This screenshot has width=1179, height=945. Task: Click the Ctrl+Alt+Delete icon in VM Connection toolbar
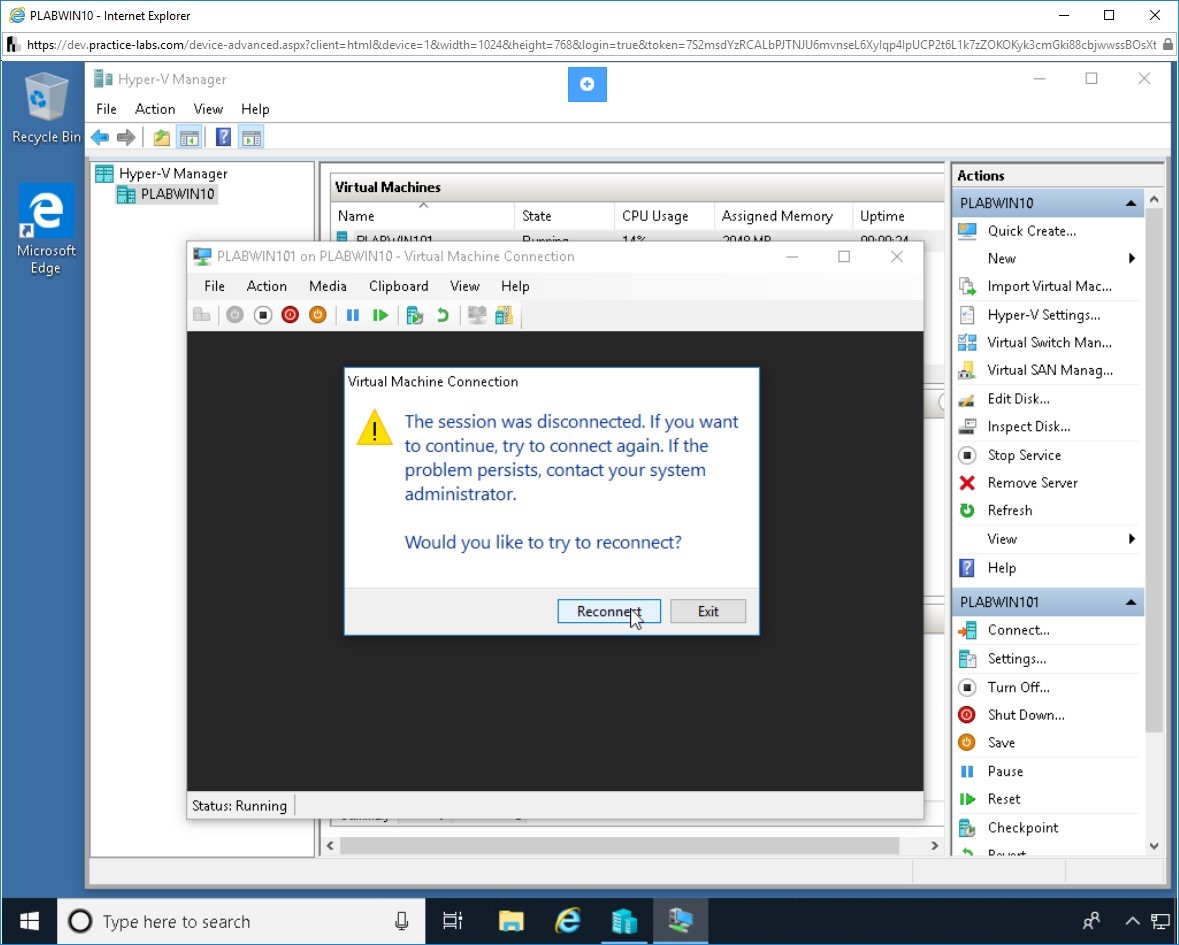[202, 315]
